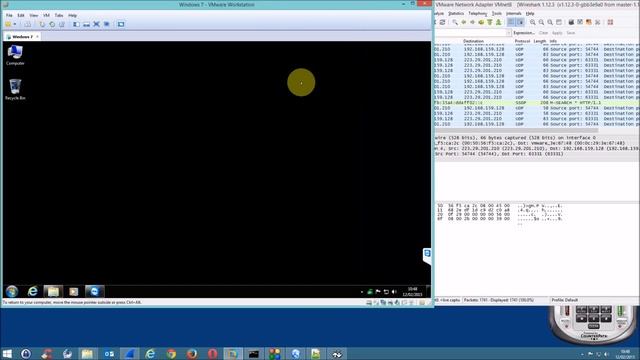Click the Wireshark find packet magnifier icon
Viewport: 640px width, 360px height.
point(455,22)
